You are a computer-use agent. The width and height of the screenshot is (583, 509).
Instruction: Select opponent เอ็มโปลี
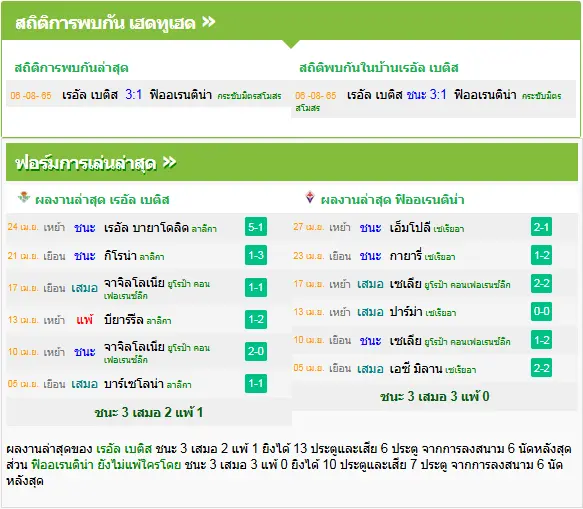(410, 227)
